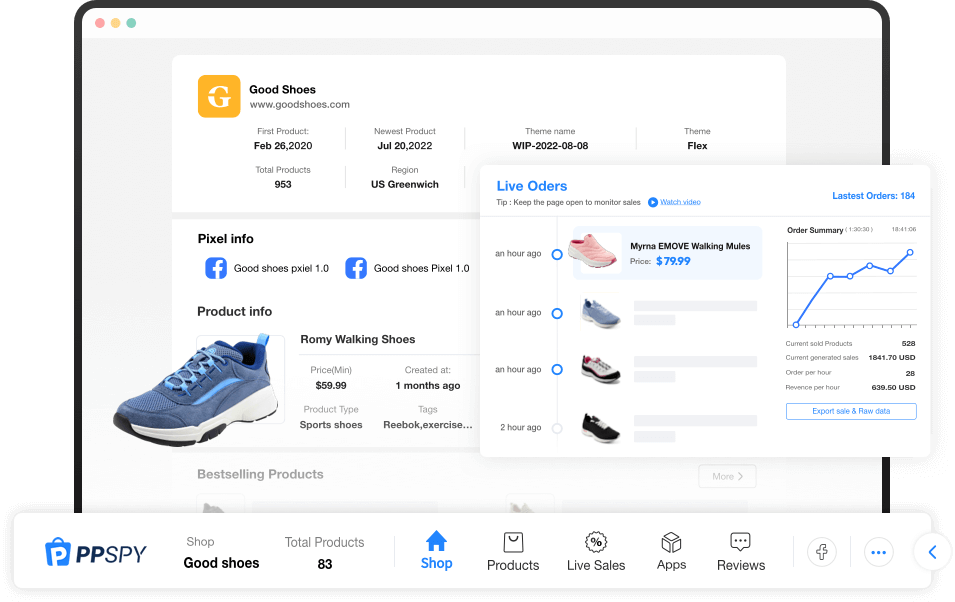
Task: Select the pink Myrna EMOVE shoe thumbnail
Action: pos(595,253)
